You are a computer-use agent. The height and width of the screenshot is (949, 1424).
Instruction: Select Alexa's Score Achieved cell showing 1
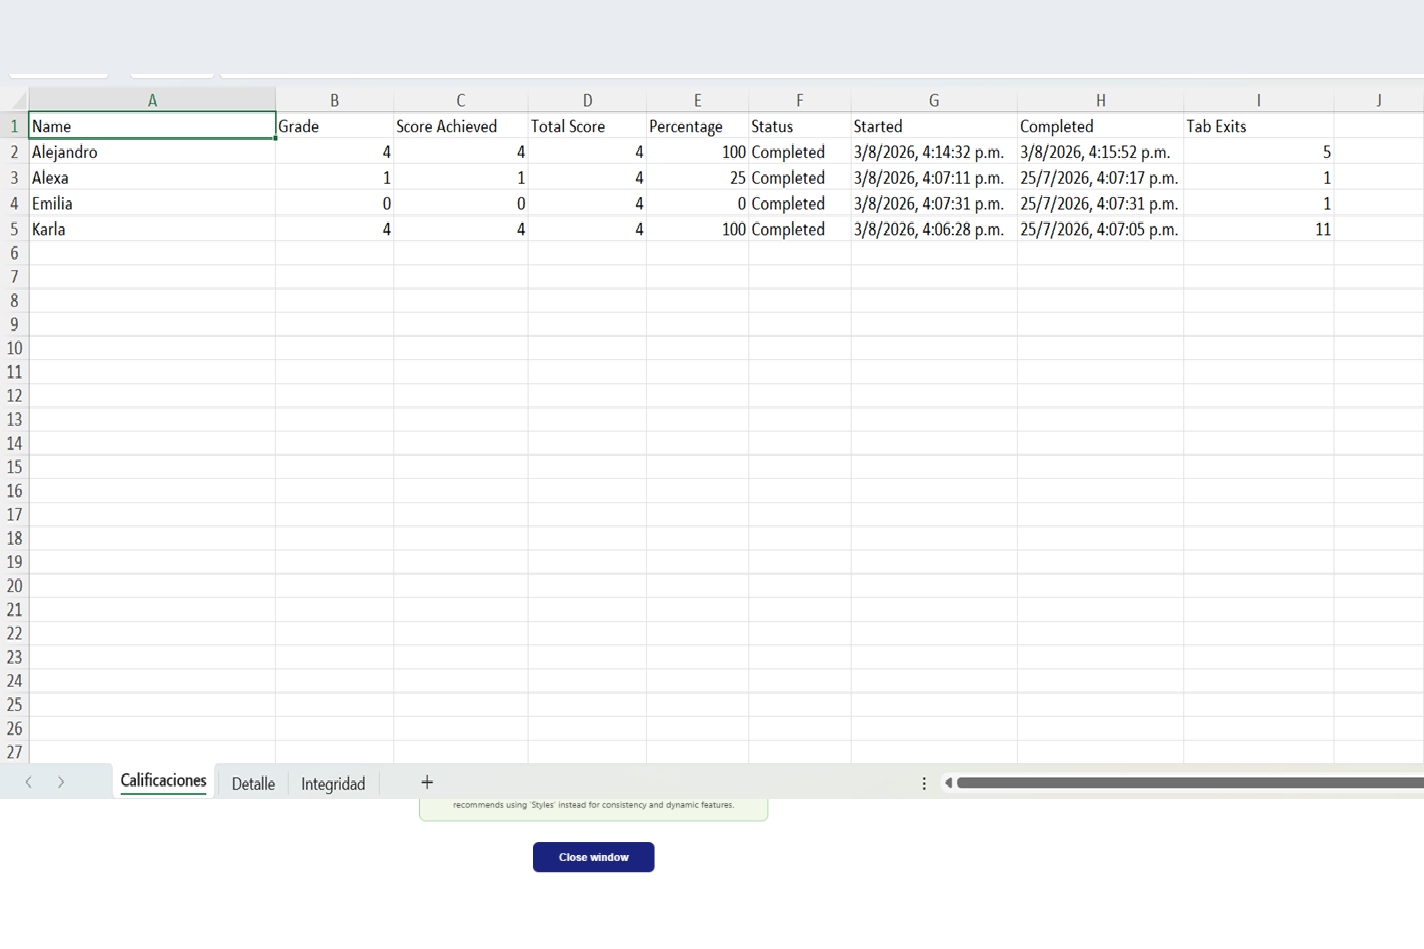[460, 178]
